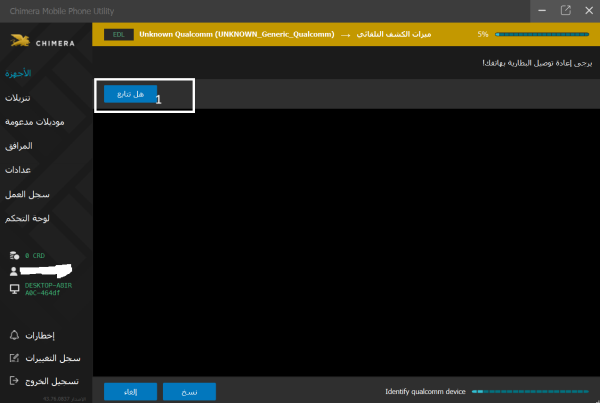Screen dimensions: 600x403
Task: Click the نسخ copy button
Action: click(189, 392)
